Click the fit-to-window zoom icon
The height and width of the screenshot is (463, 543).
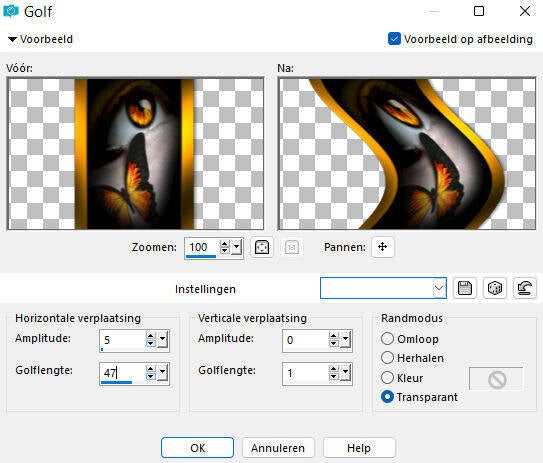[261, 247]
